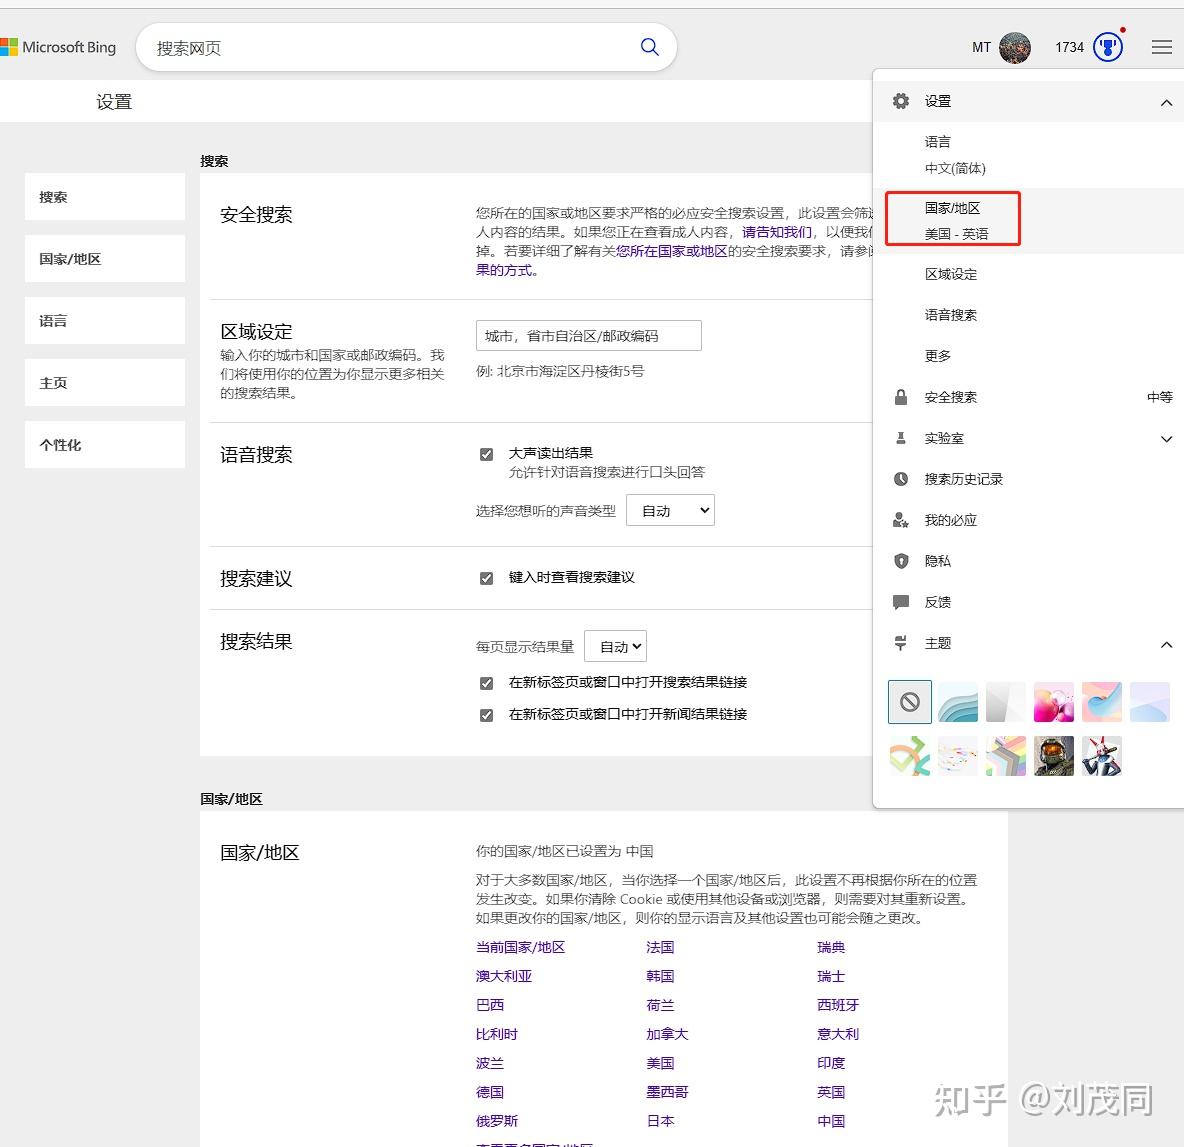Collapse the 设置 panel chevron
Image resolution: width=1184 pixels, height=1147 pixels.
(x=1166, y=102)
